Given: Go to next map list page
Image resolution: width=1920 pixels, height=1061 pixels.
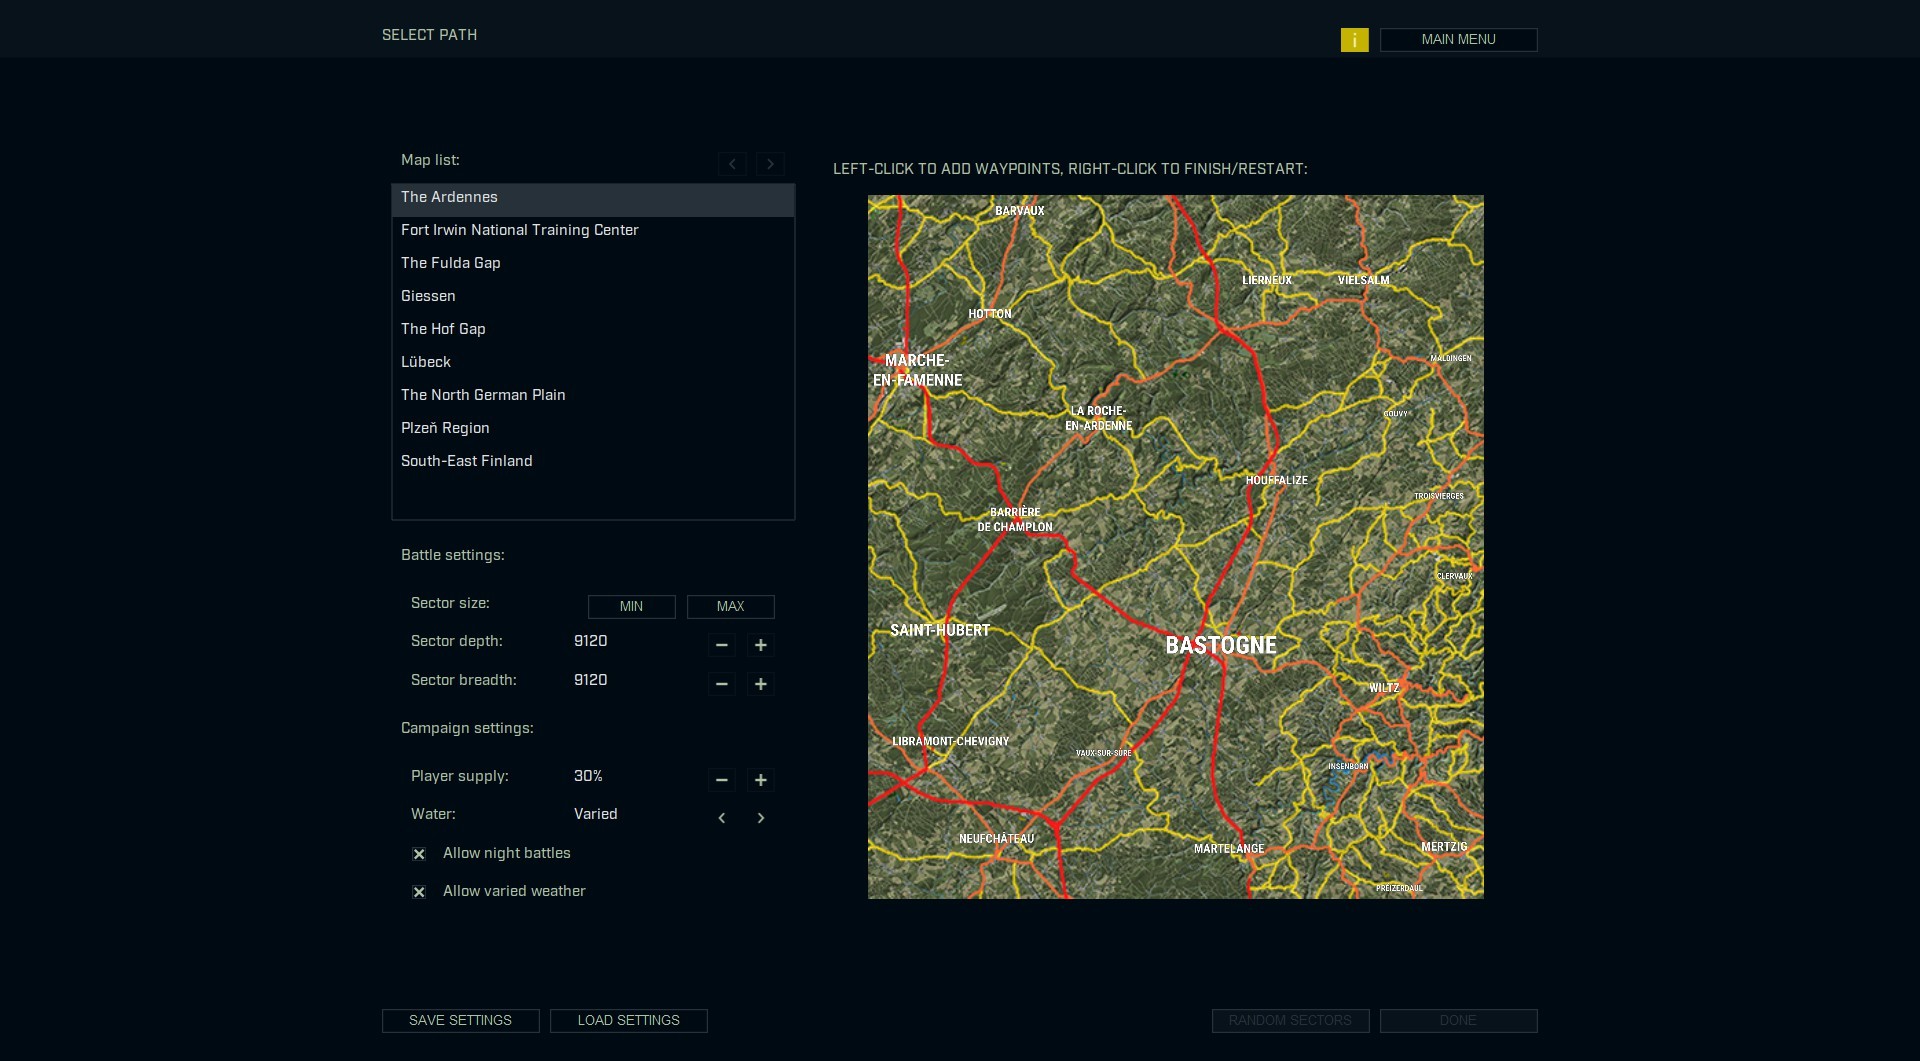Looking at the screenshot, I should 770,164.
